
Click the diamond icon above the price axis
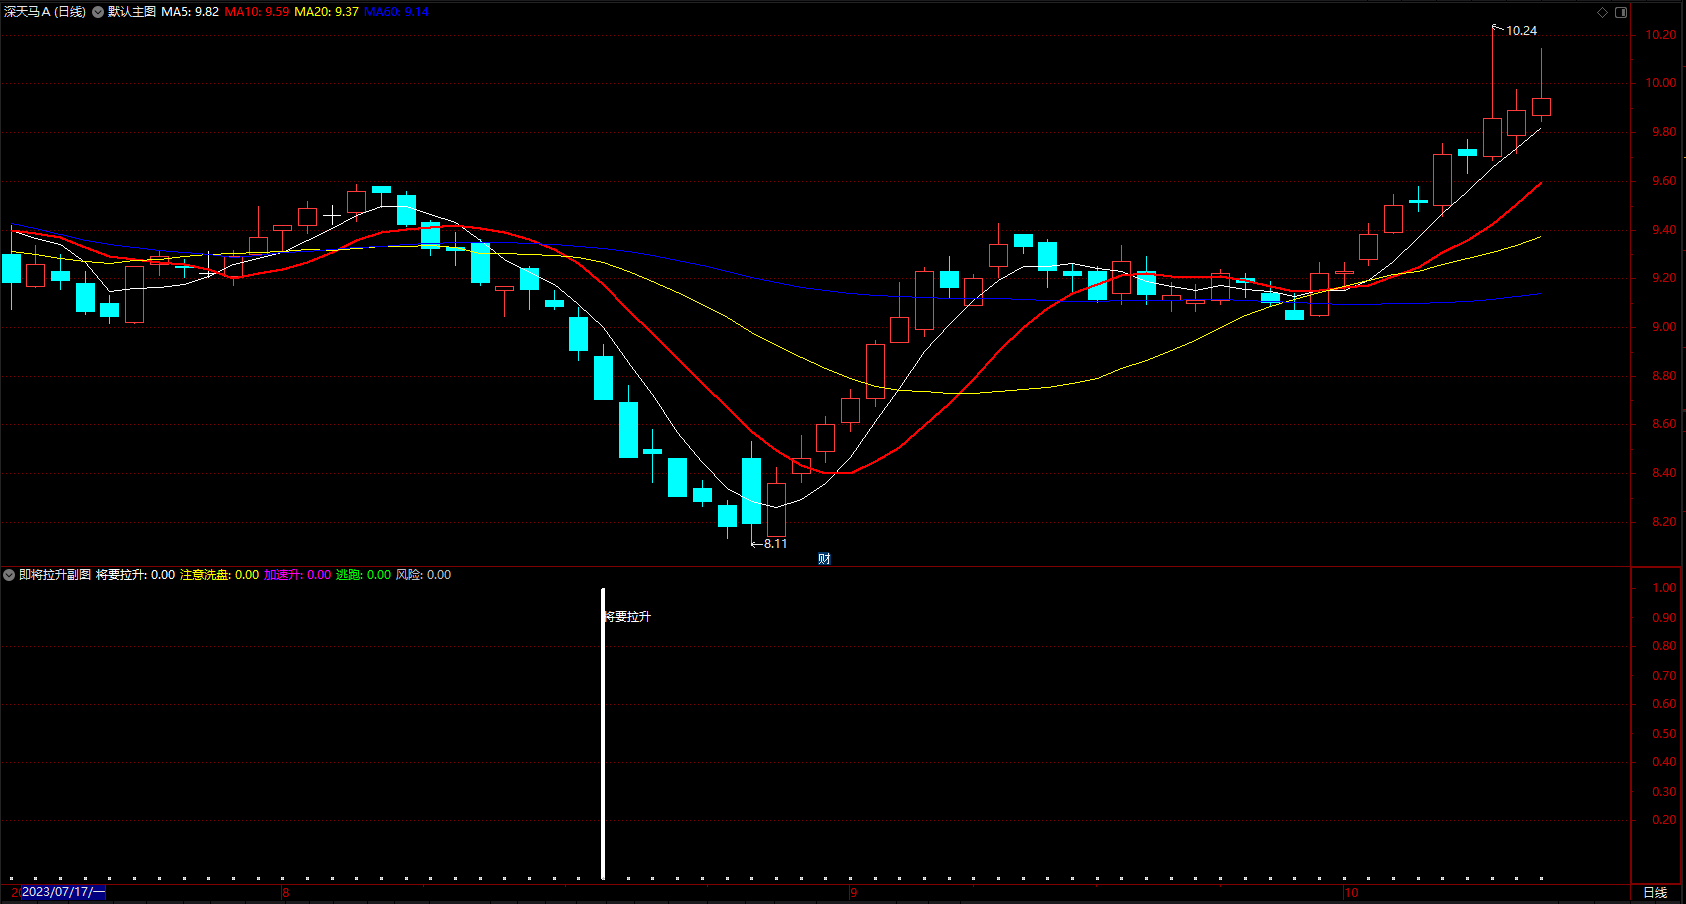[1602, 12]
